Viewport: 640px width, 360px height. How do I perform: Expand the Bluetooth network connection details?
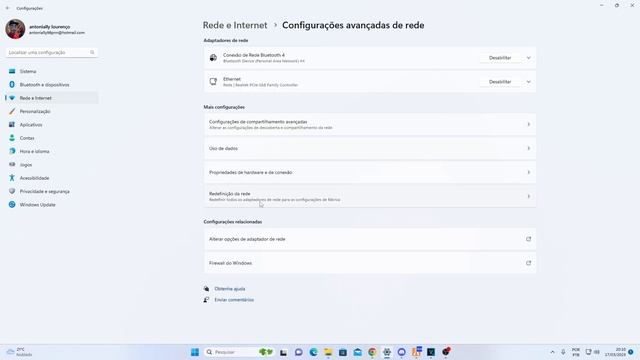(529, 58)
